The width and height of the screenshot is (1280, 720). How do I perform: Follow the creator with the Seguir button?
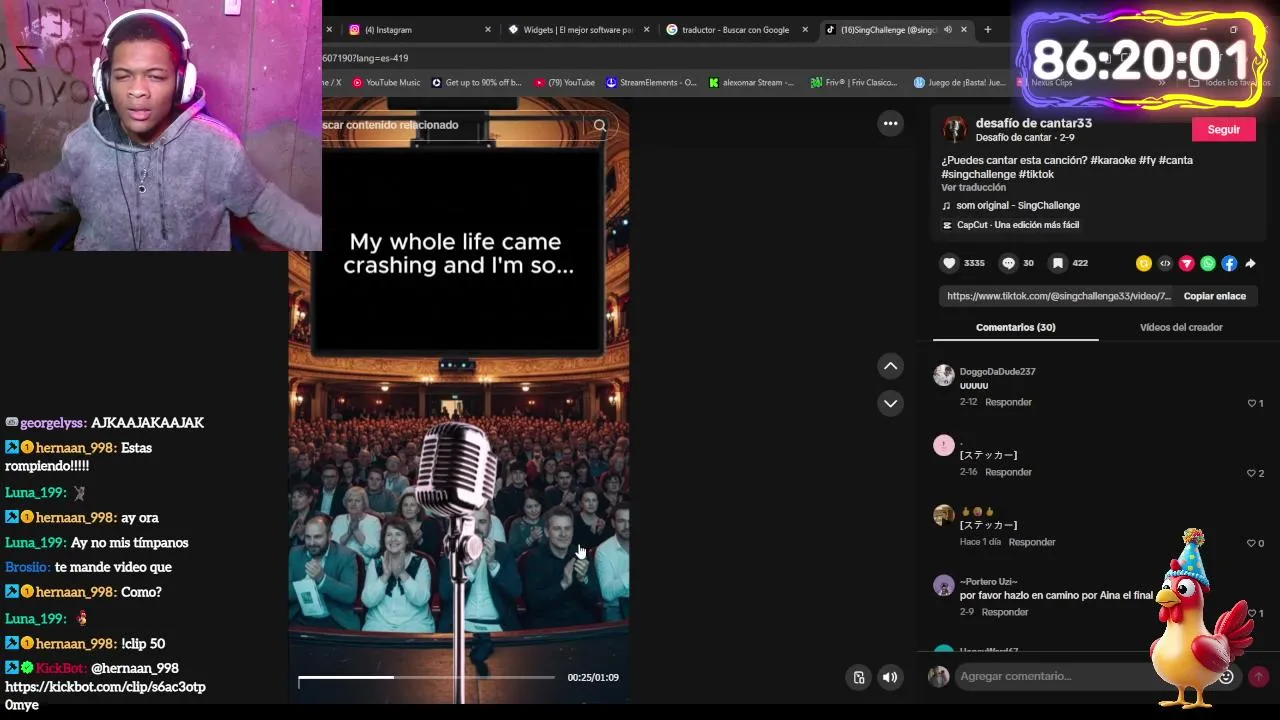(x=1223, y=129)
